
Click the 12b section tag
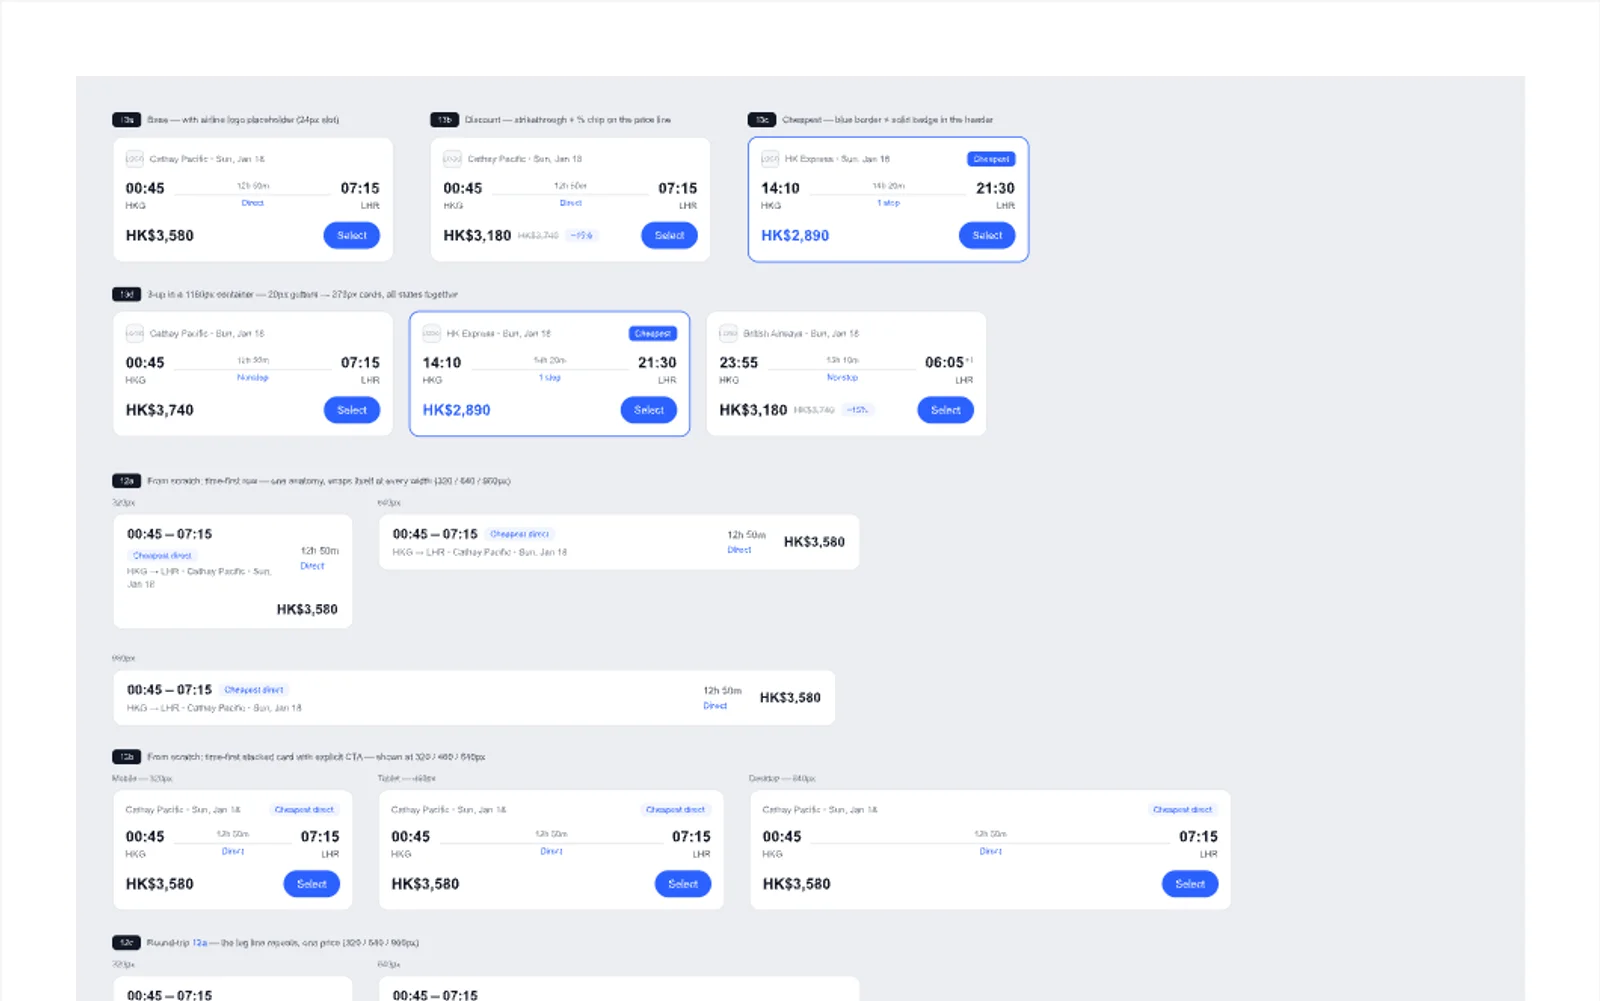[127, 757]
